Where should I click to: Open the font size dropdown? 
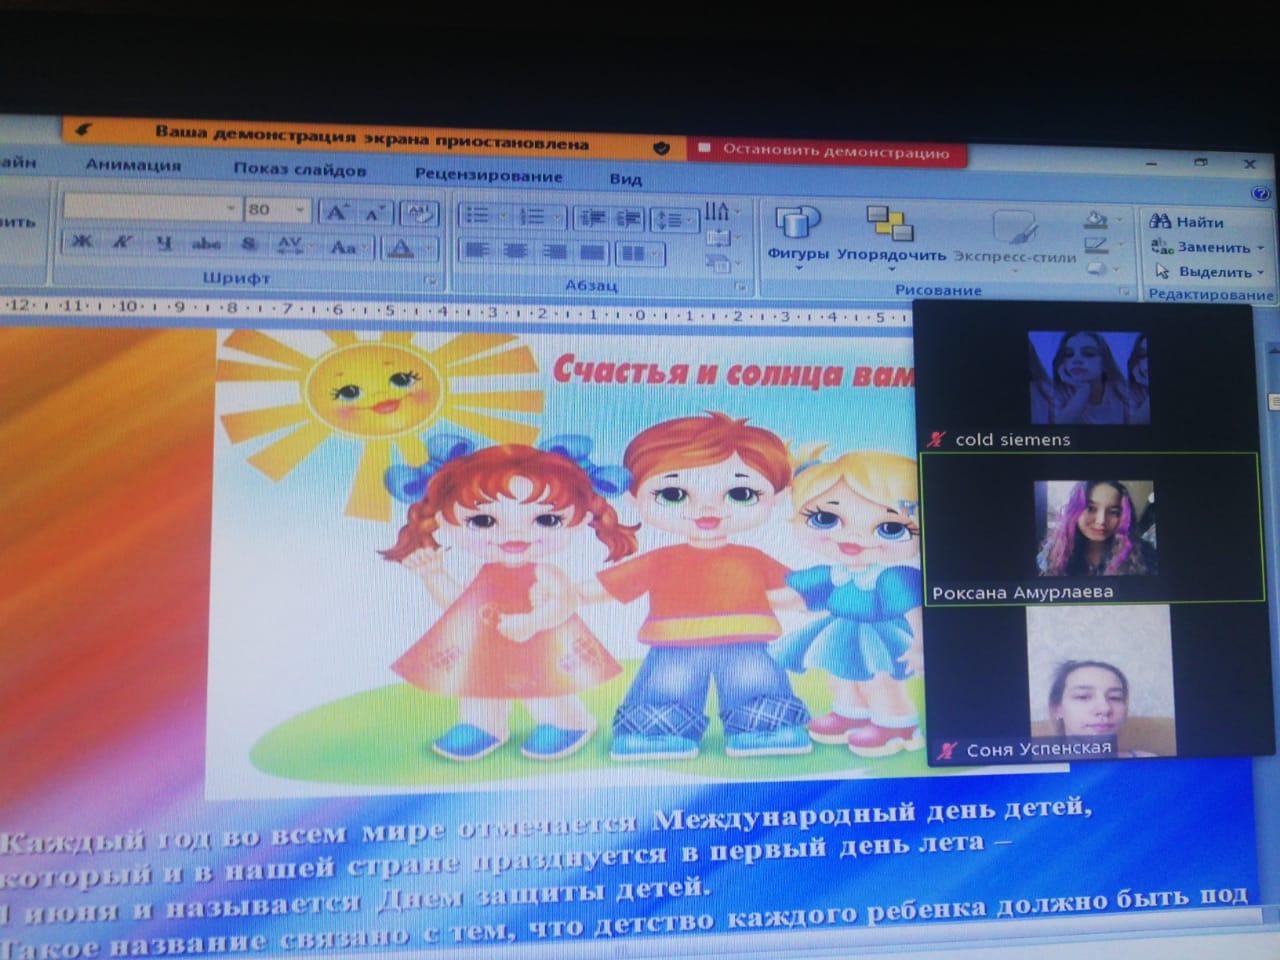coord(300,210)
